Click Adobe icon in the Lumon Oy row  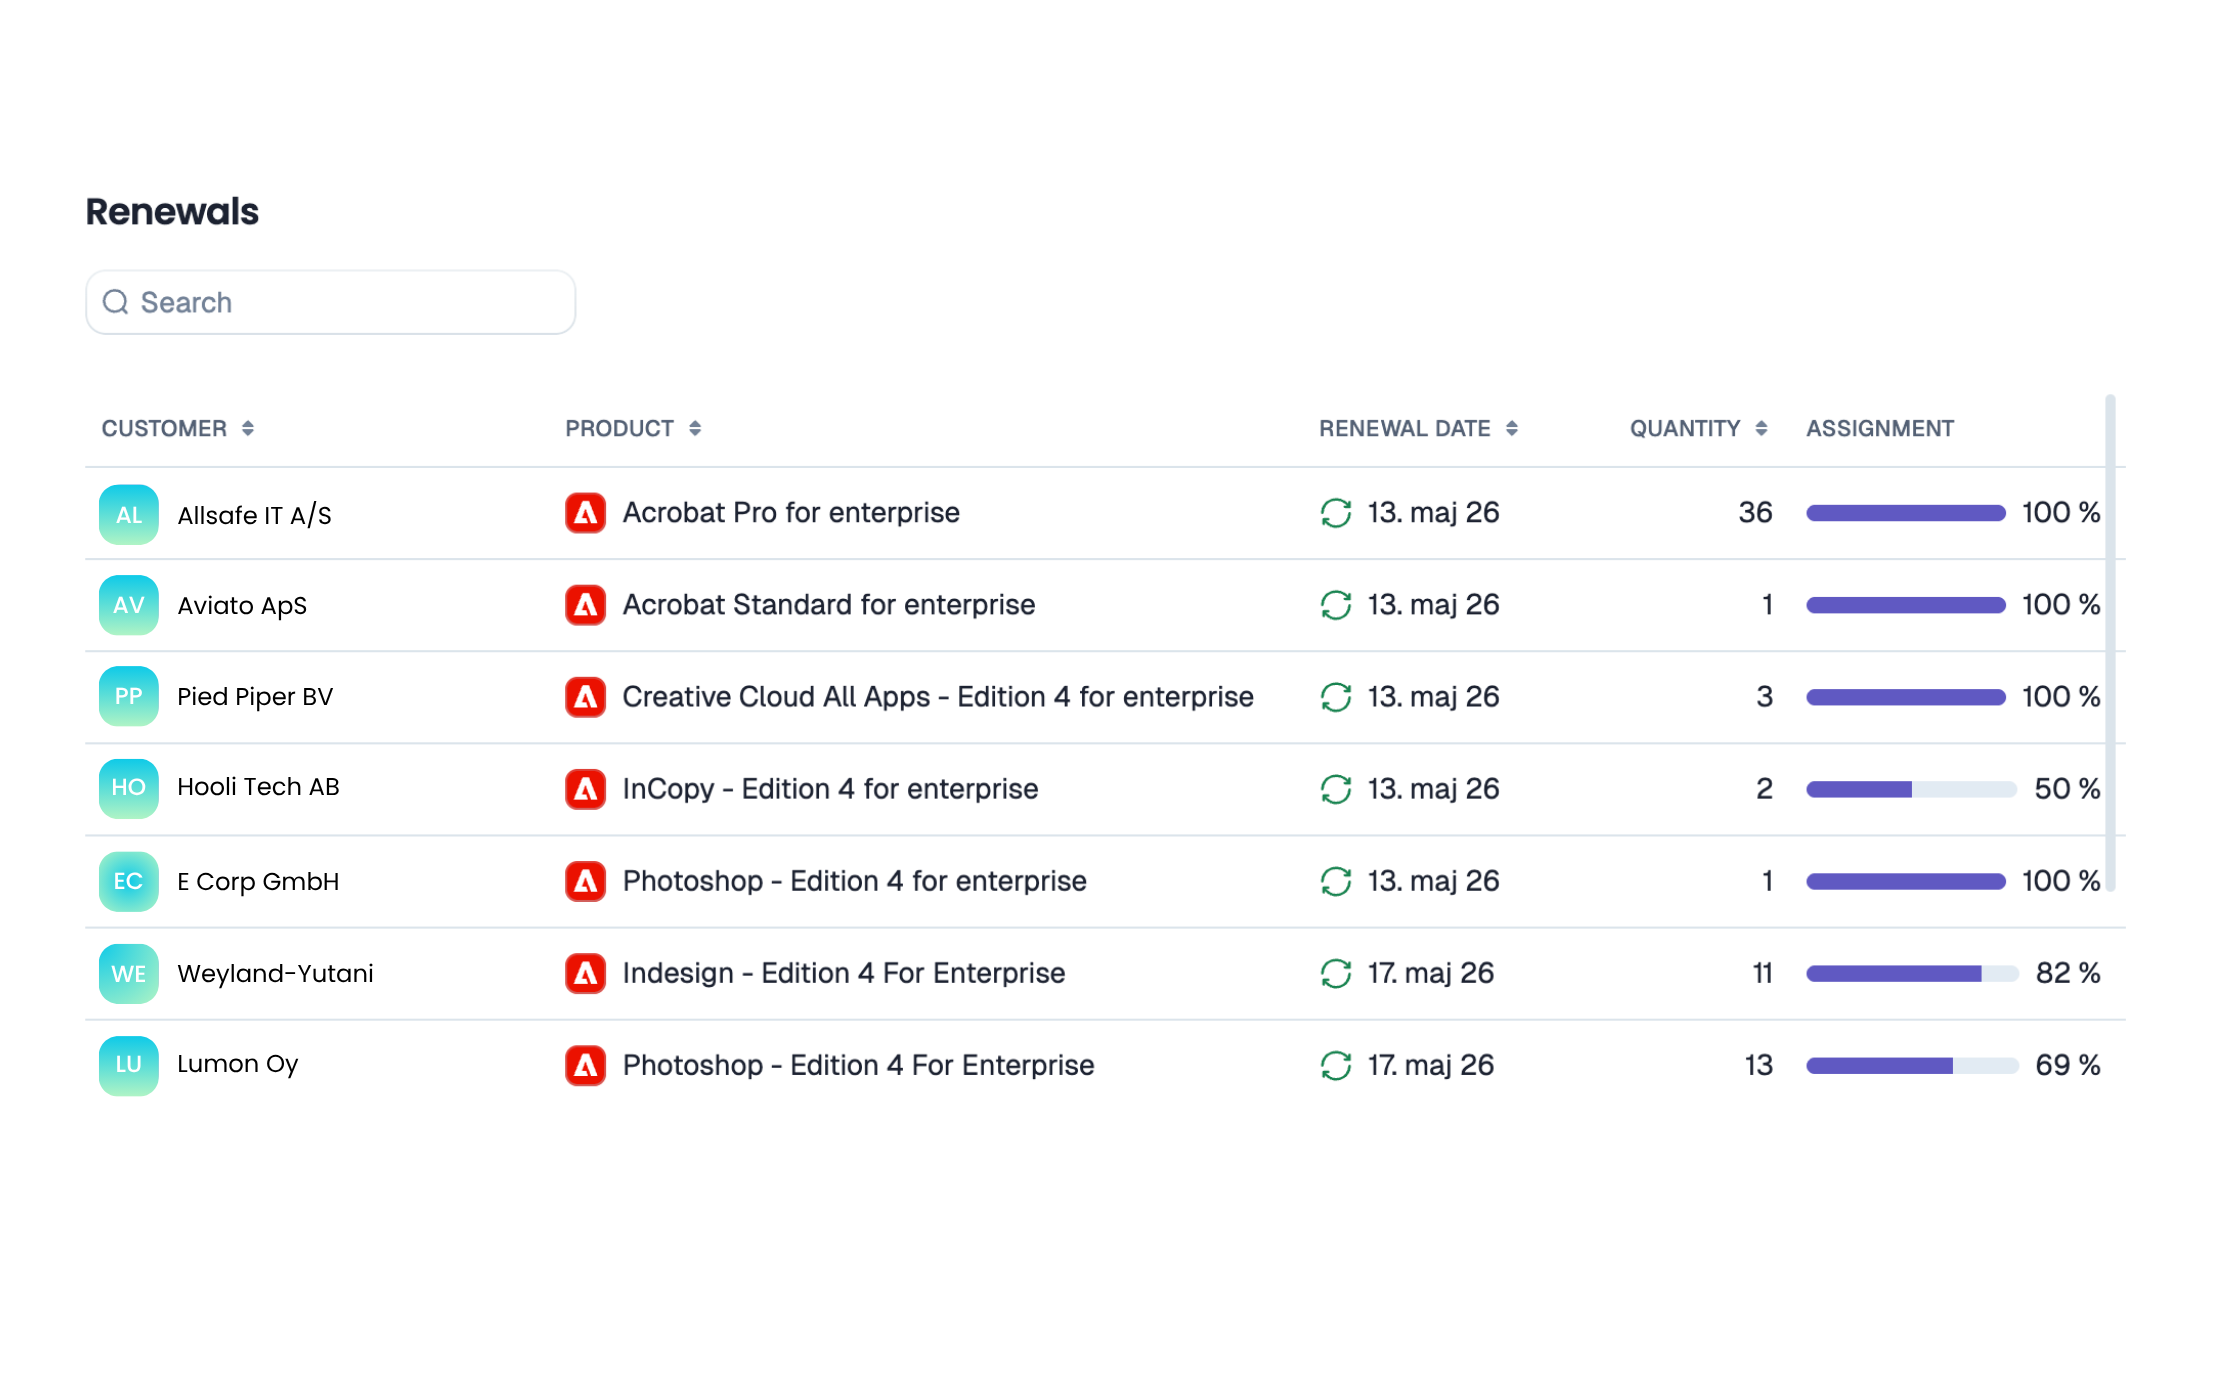pos(586,1065)
